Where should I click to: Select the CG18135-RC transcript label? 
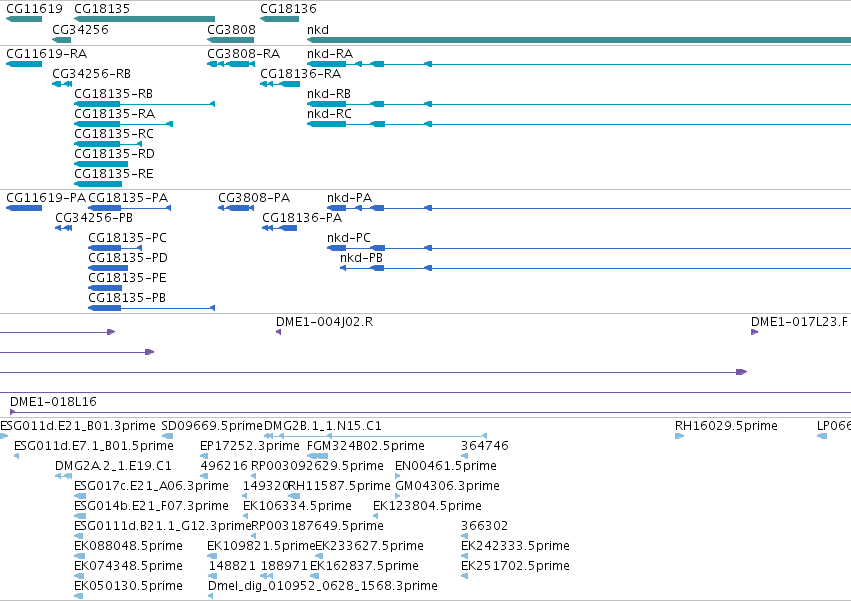114,134
